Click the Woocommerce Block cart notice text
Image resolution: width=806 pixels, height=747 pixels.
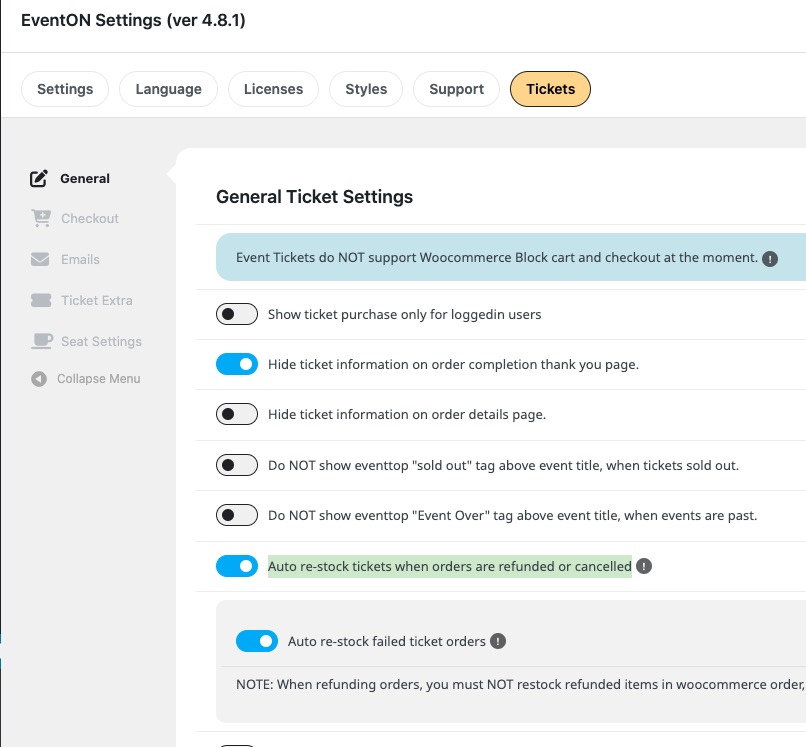497,258
